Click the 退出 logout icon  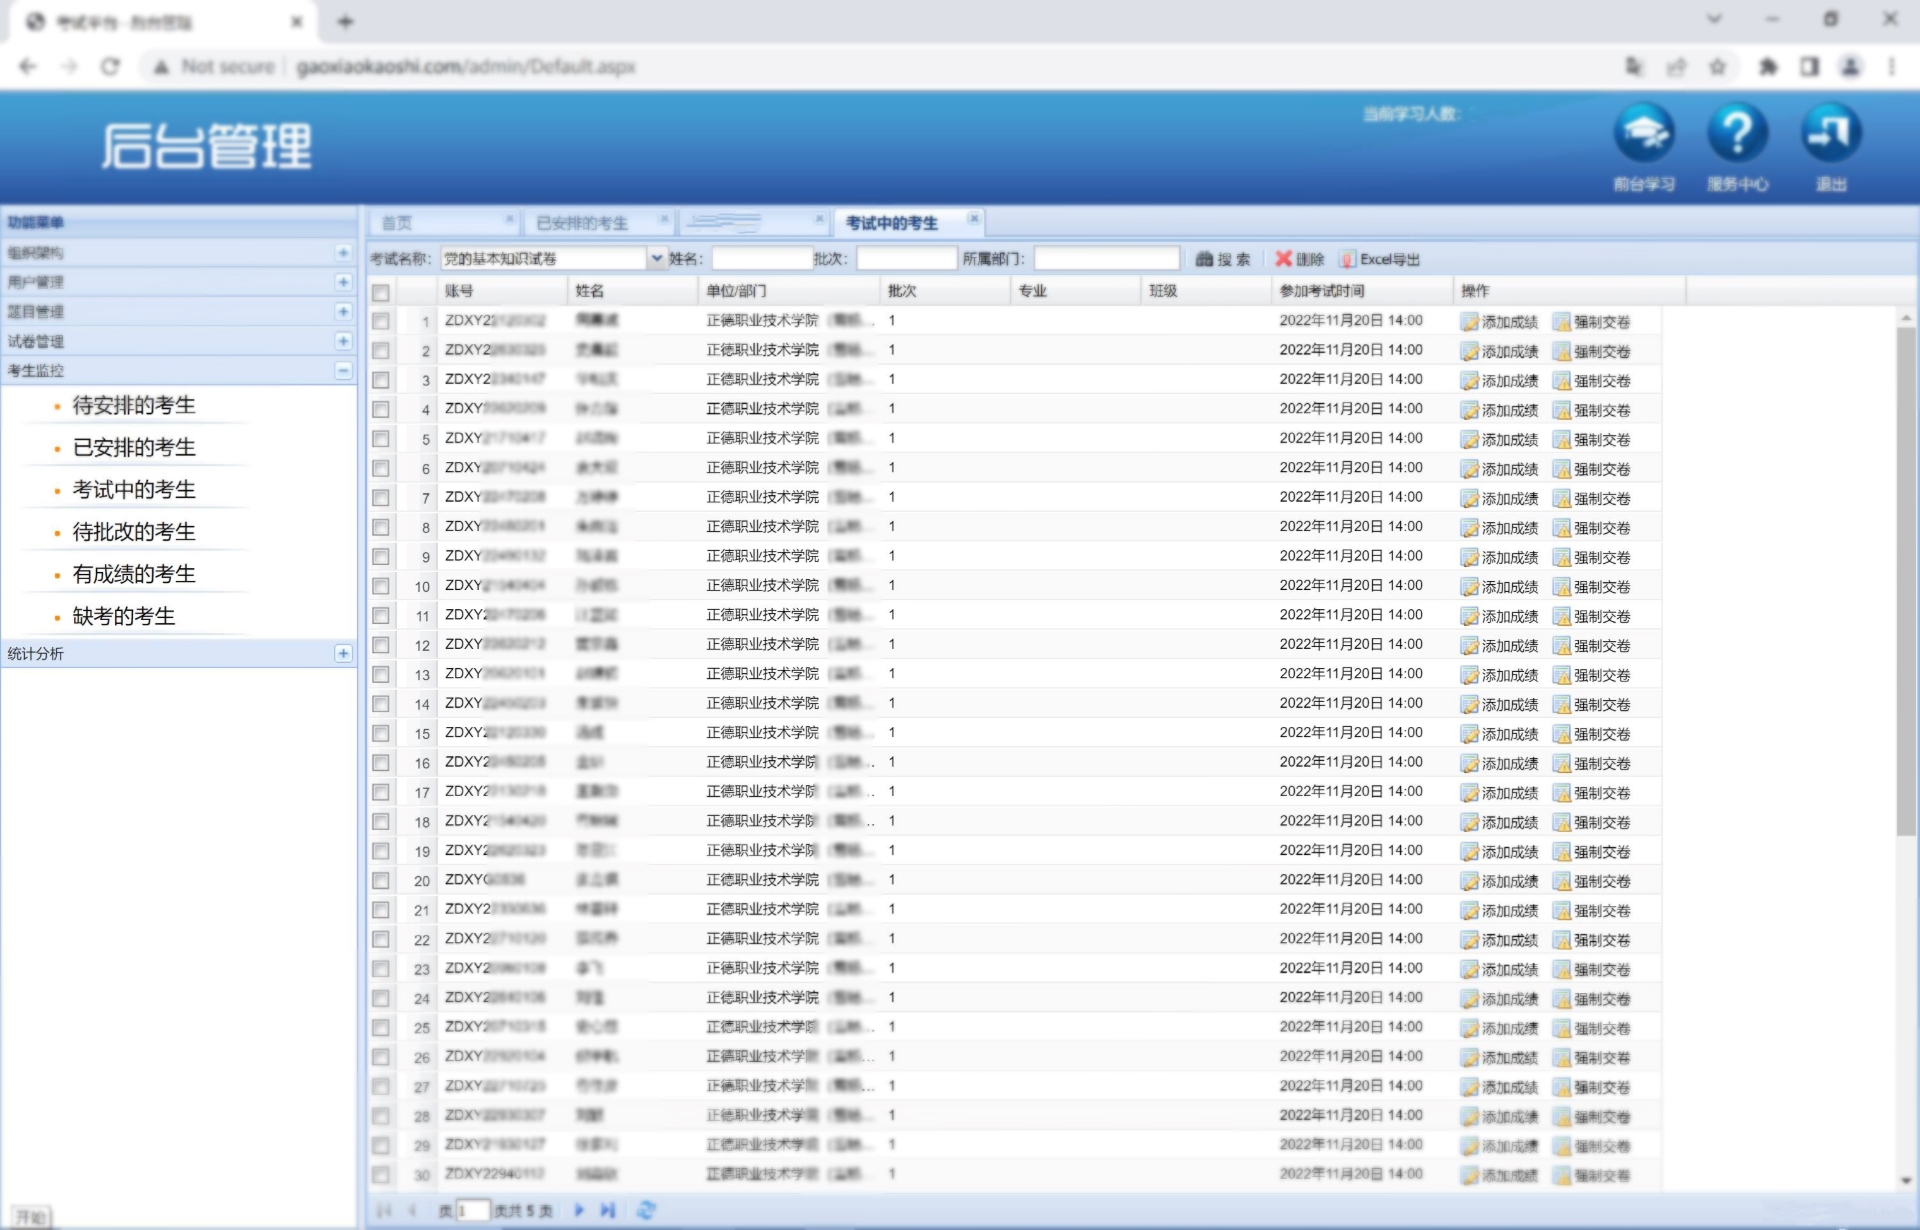(x=1831, y=133)
